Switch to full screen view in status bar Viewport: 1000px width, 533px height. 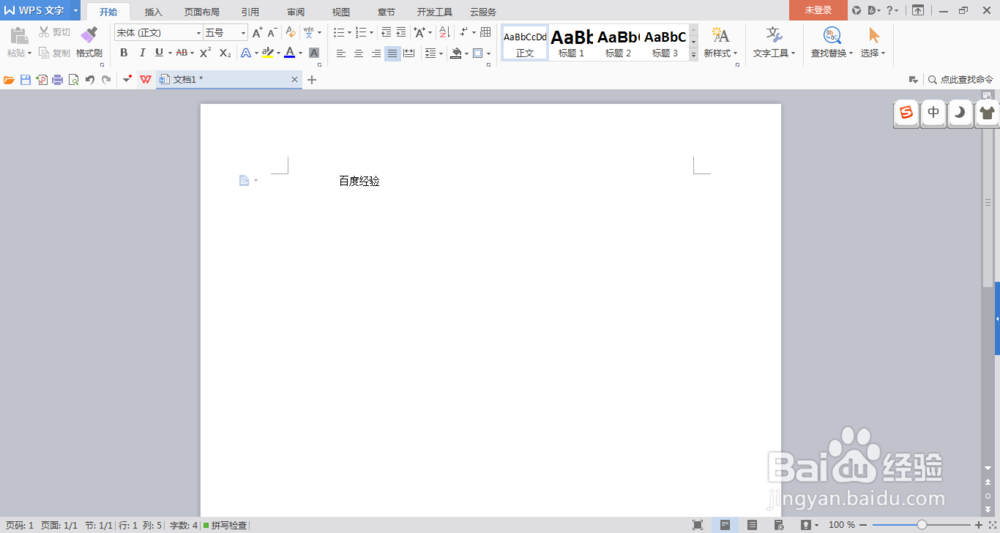698,525
